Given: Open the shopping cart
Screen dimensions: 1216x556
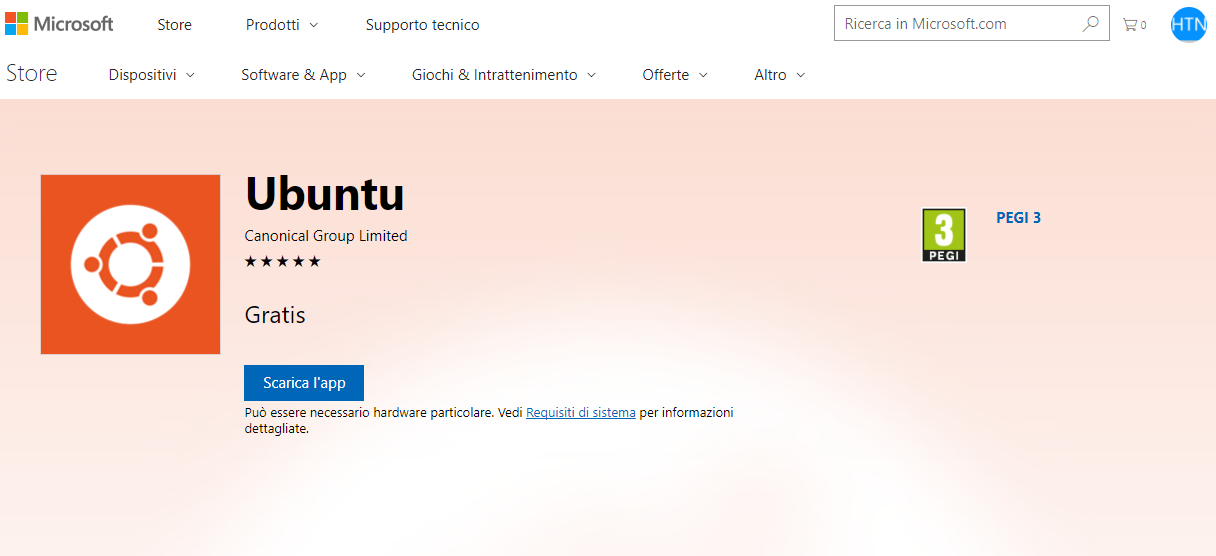Looking at the screenshot, I should 1134,25.
